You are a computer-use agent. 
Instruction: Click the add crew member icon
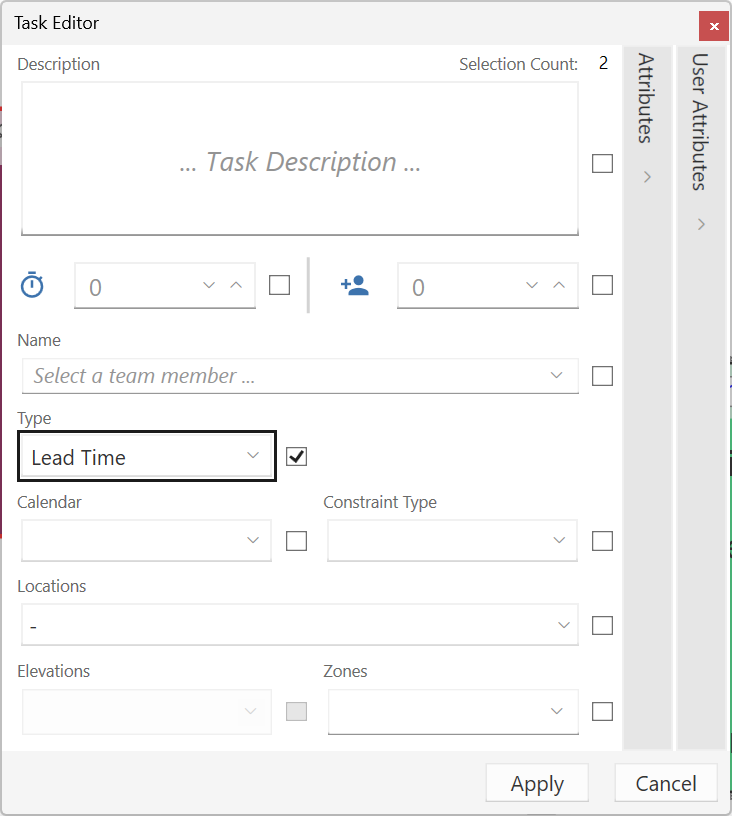(354, 285)
